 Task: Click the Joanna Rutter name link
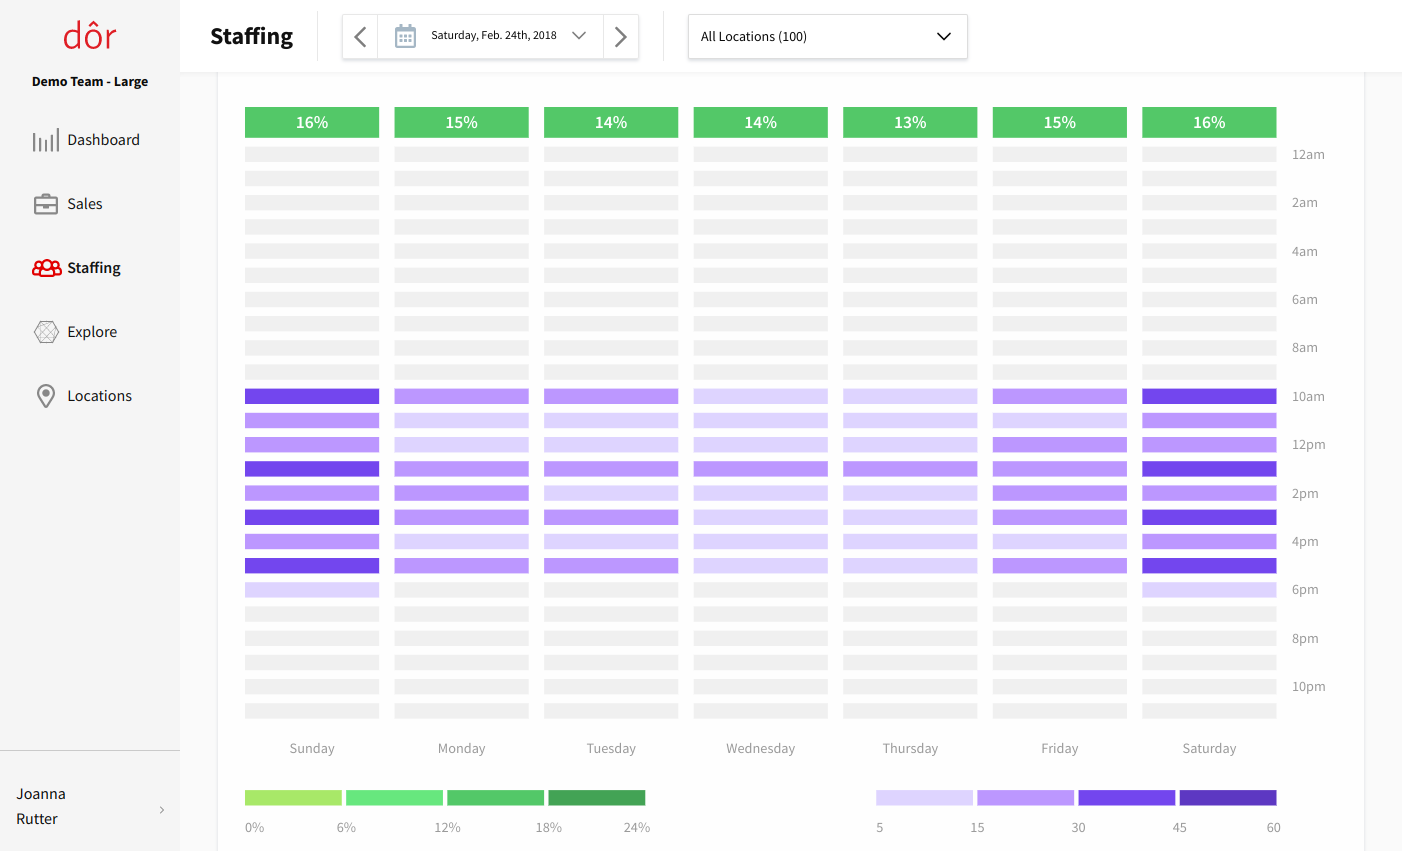(x=41, y=805)
